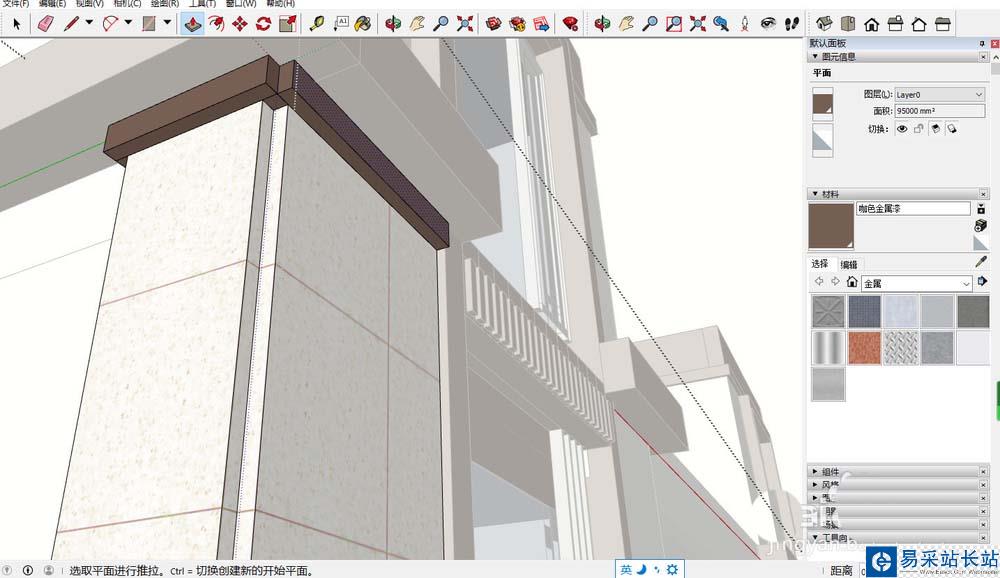Toggle the lock icon in 切换 row
Screen dimensions: 1000x578
918,129
